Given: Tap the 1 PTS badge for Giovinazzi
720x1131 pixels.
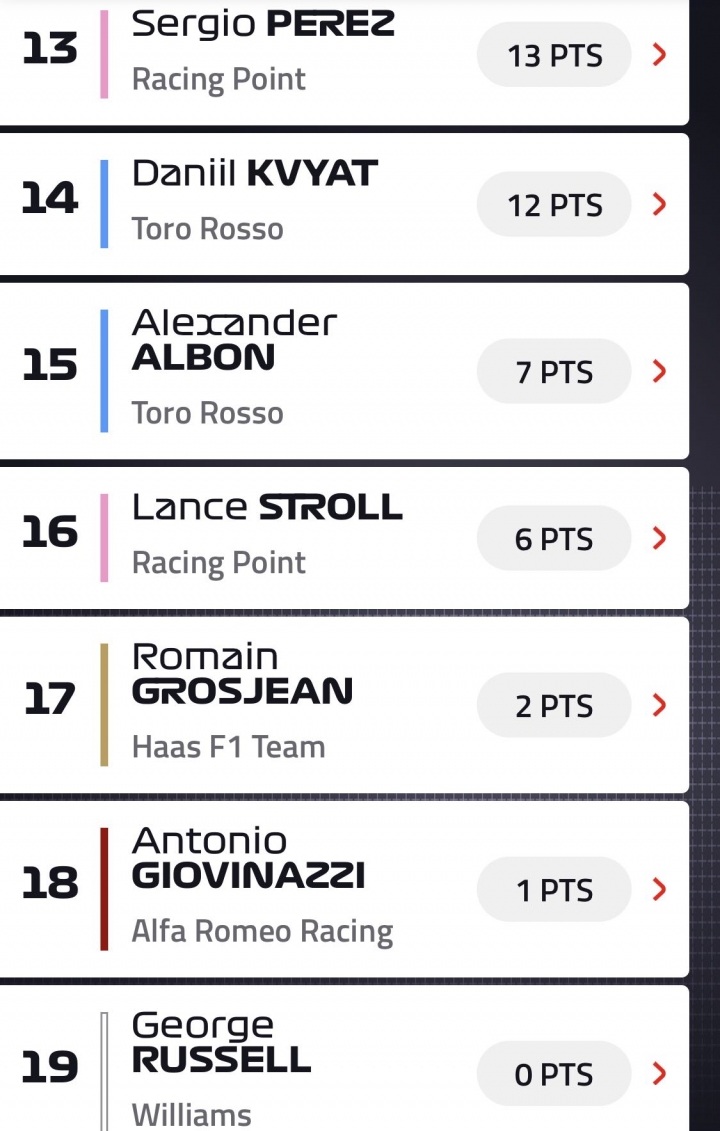Looking at the screenshot, I should click(554, 889).
